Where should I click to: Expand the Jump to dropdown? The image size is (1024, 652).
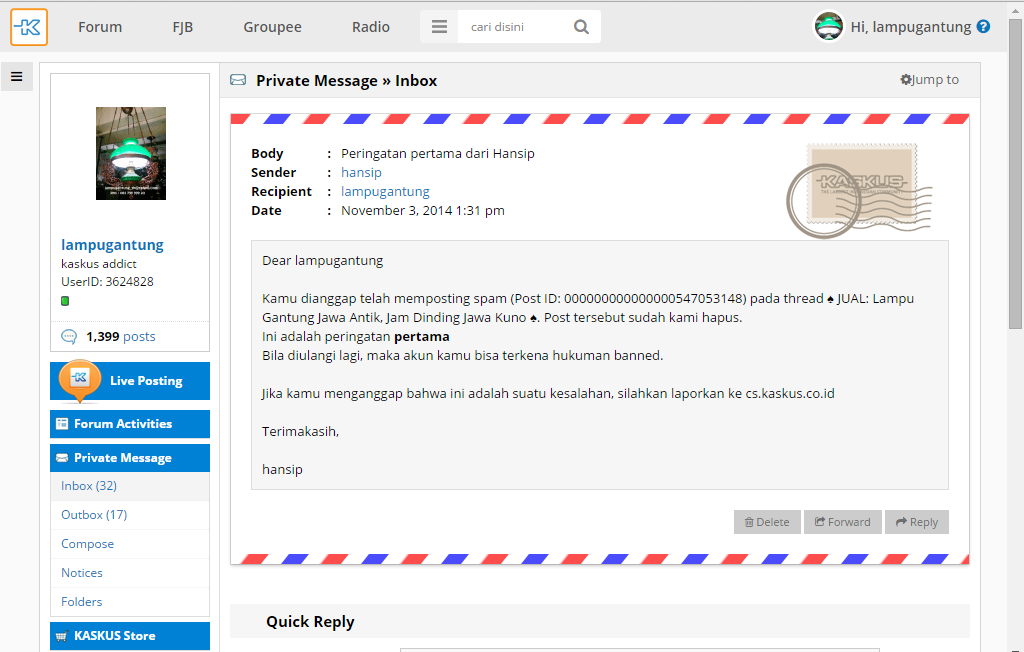[929, 80]
